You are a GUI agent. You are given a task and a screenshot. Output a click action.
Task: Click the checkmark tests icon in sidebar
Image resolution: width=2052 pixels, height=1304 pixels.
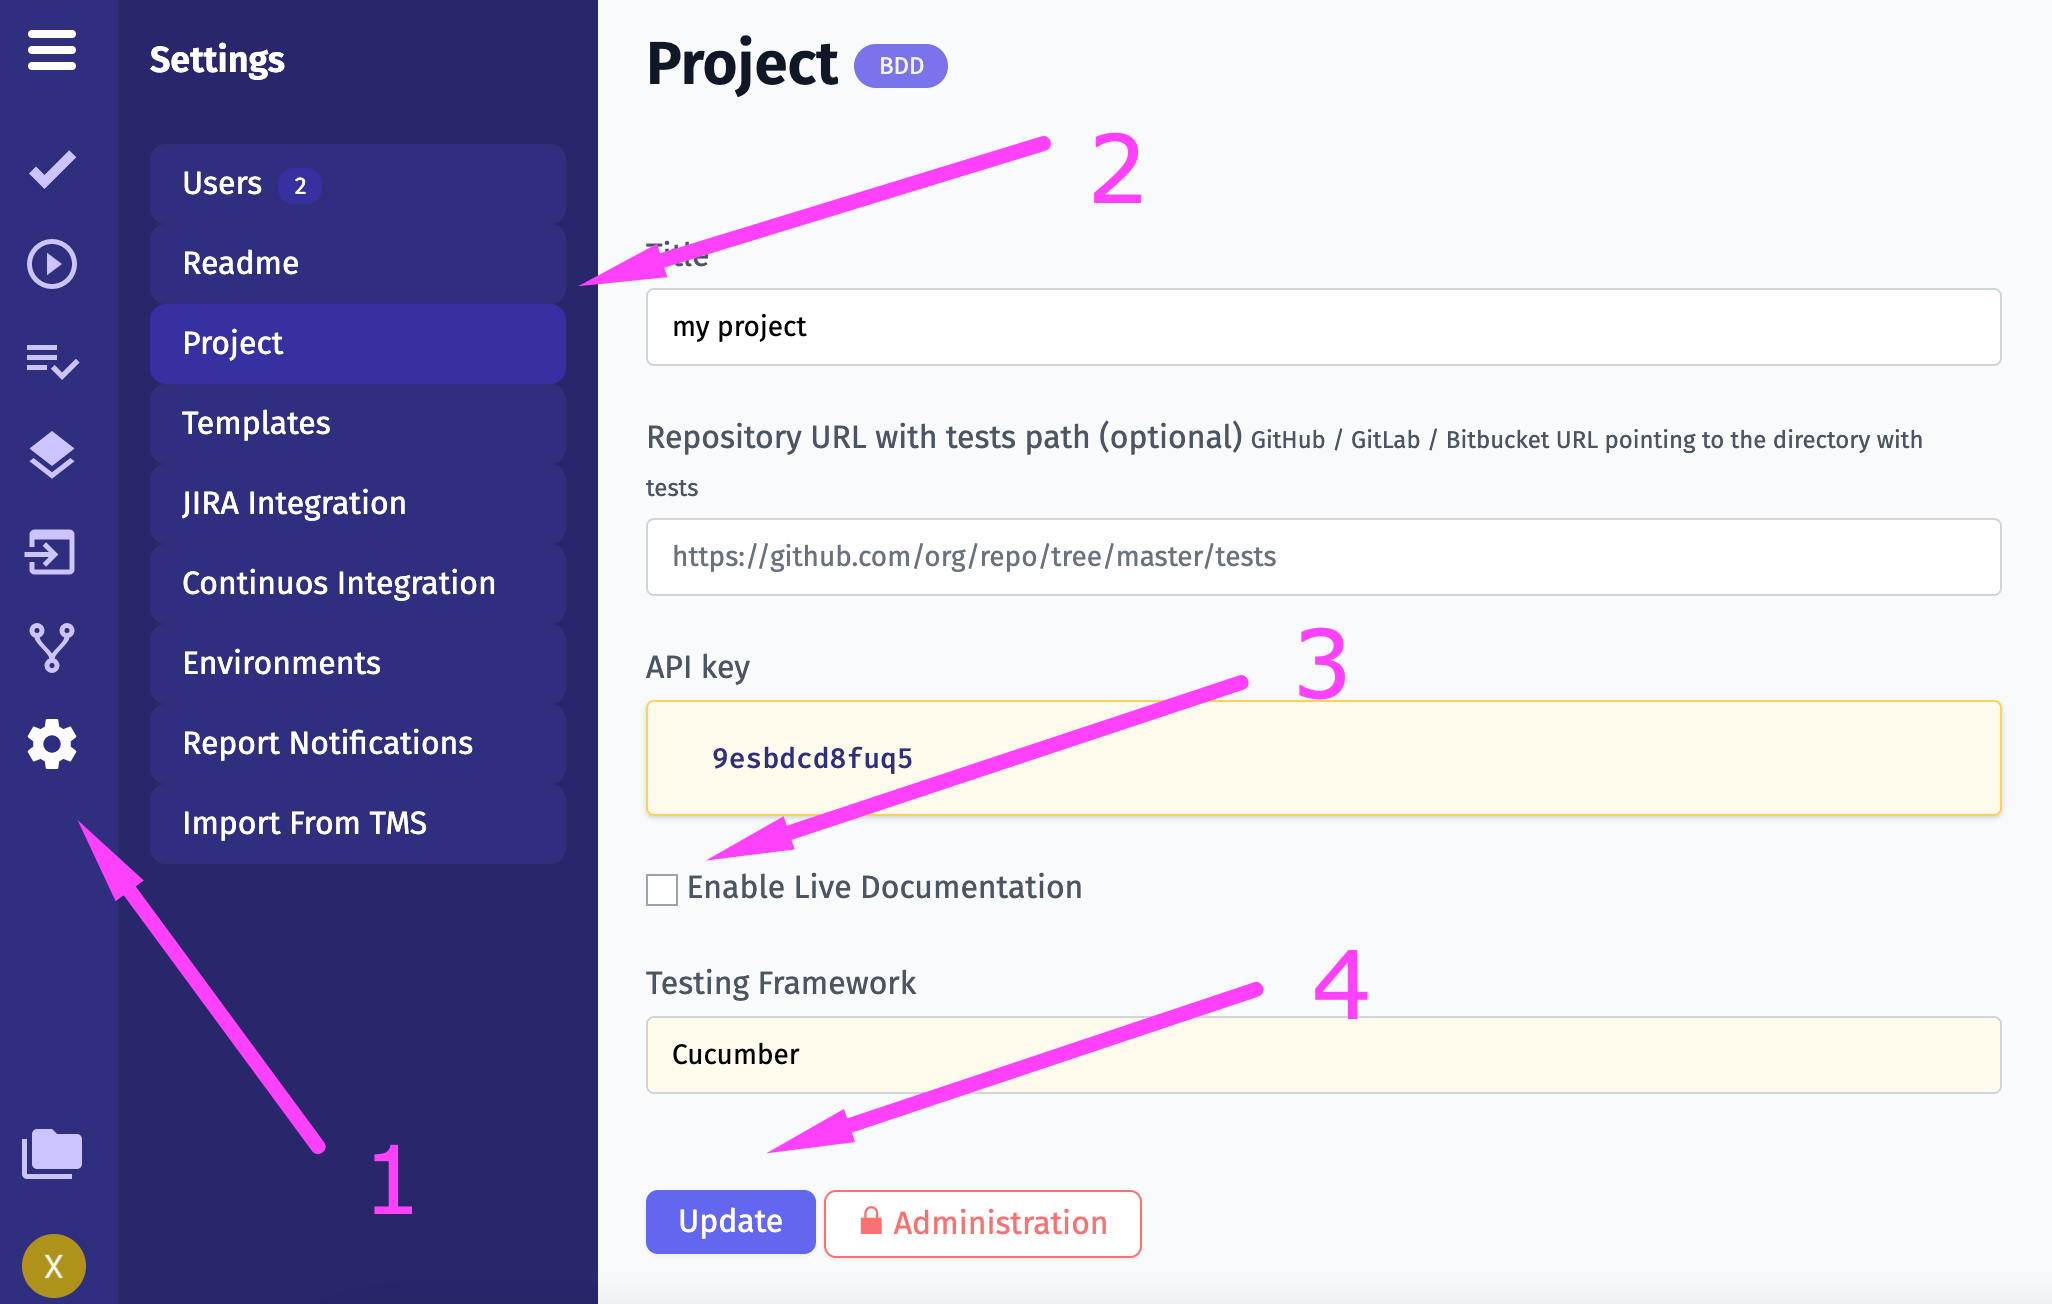[52, 169]
